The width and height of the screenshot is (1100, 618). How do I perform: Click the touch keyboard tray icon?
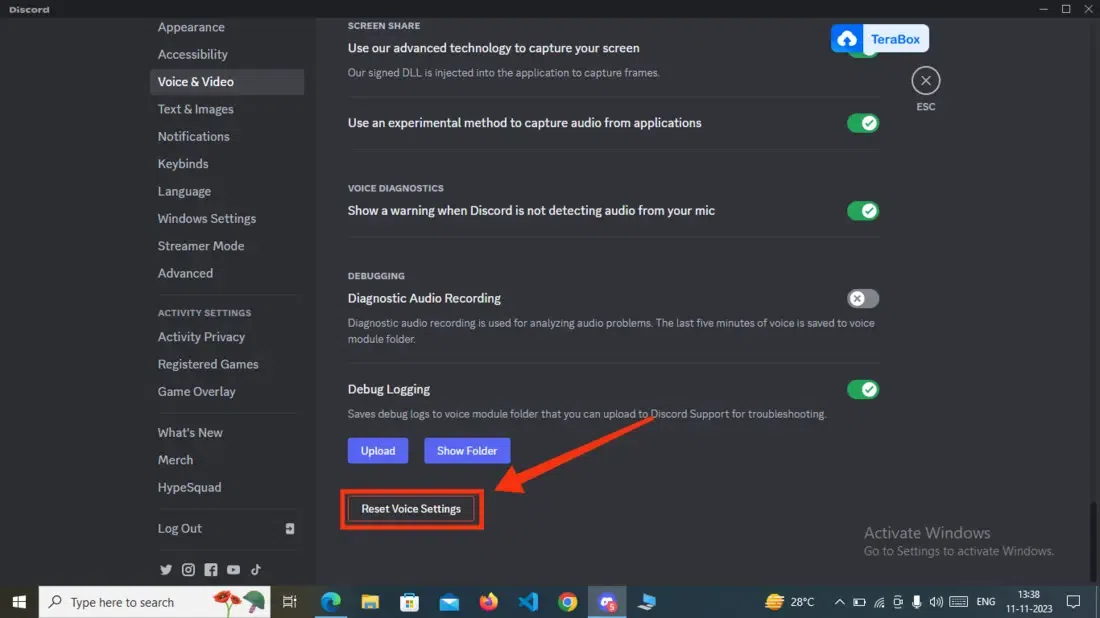point(958,602)
